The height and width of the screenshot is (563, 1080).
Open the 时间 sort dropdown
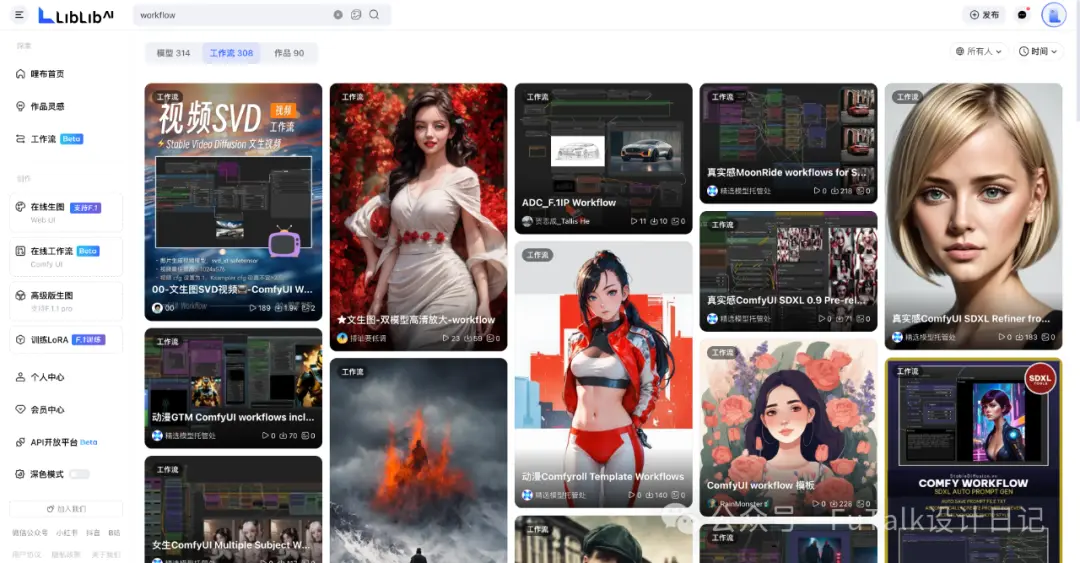[1038, 51]
